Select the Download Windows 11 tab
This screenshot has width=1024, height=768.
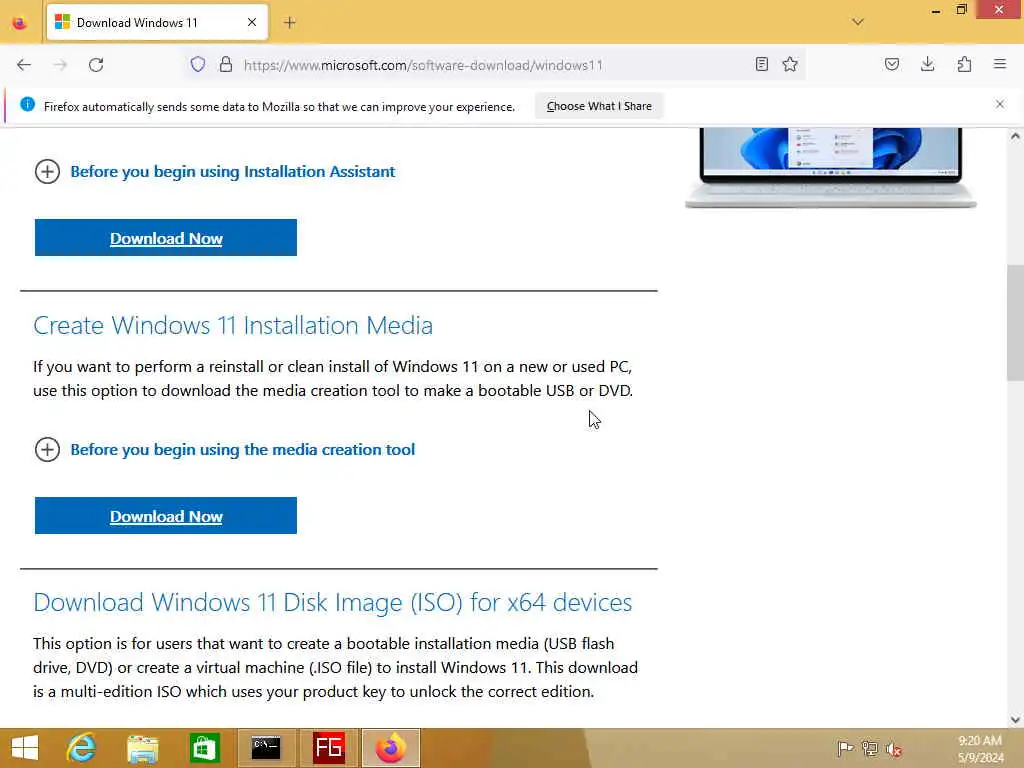(157, 22)
